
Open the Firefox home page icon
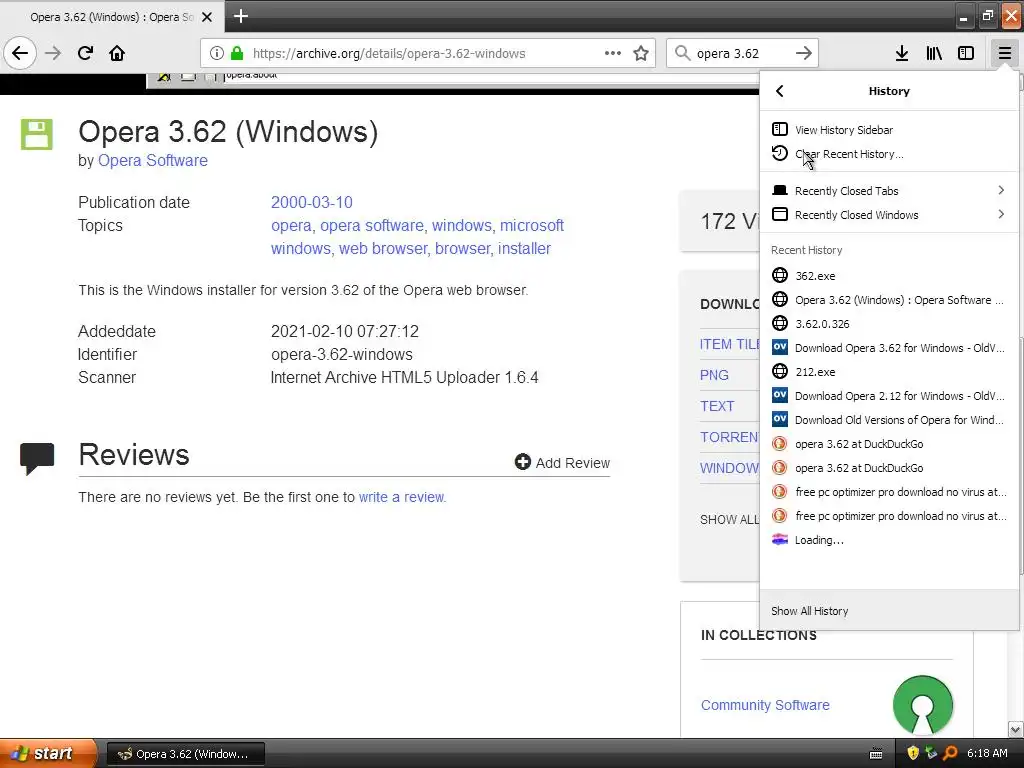[x=117, y=53]
